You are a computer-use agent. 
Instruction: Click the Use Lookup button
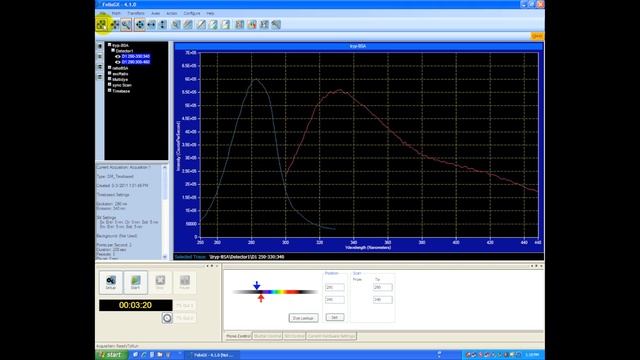pyautogui.click(x=303, y=318)
